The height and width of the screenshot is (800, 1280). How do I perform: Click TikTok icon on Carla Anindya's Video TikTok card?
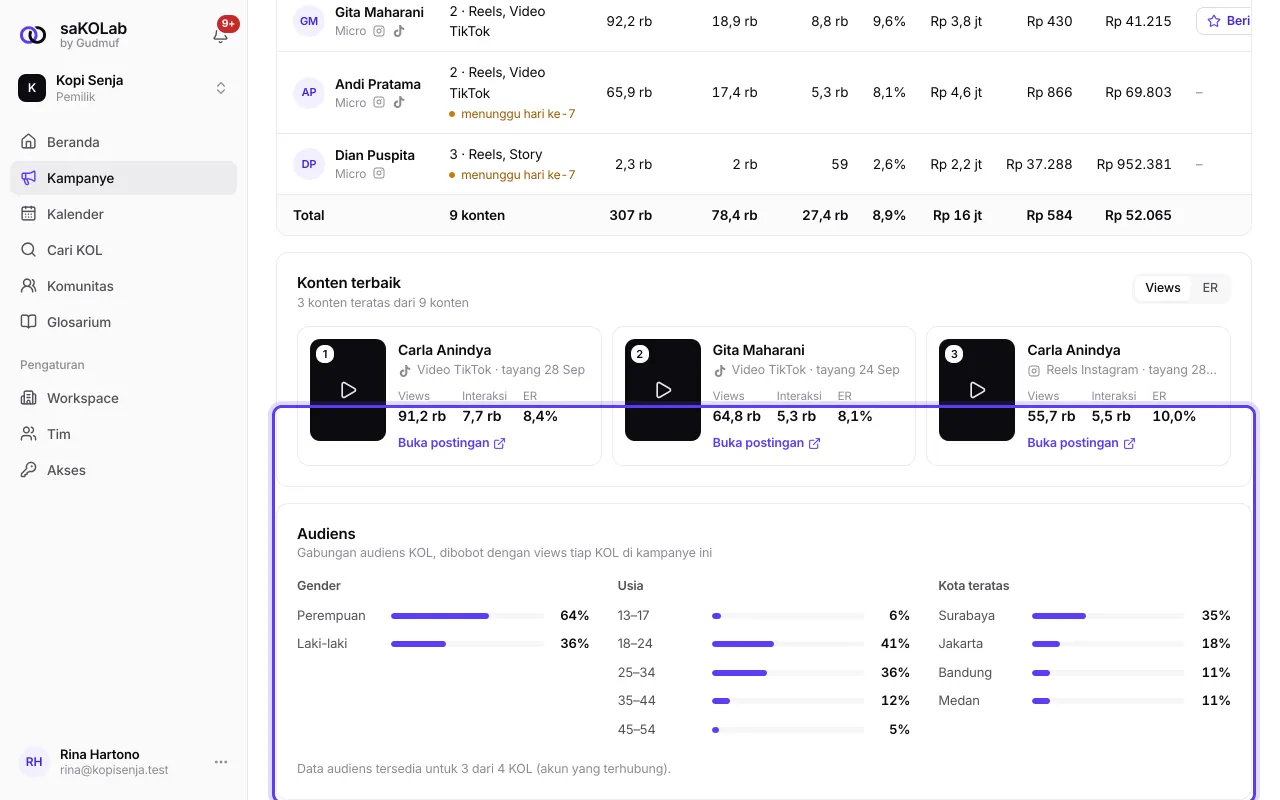[x=405, y=370]
